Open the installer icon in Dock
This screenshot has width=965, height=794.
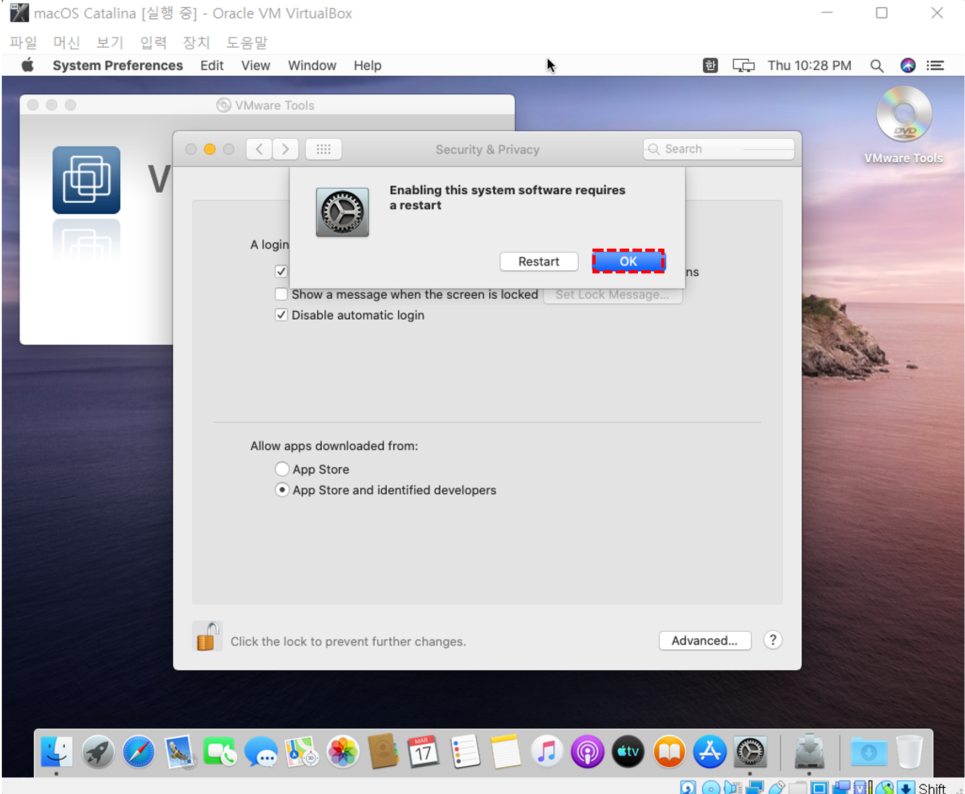[809, 752]
